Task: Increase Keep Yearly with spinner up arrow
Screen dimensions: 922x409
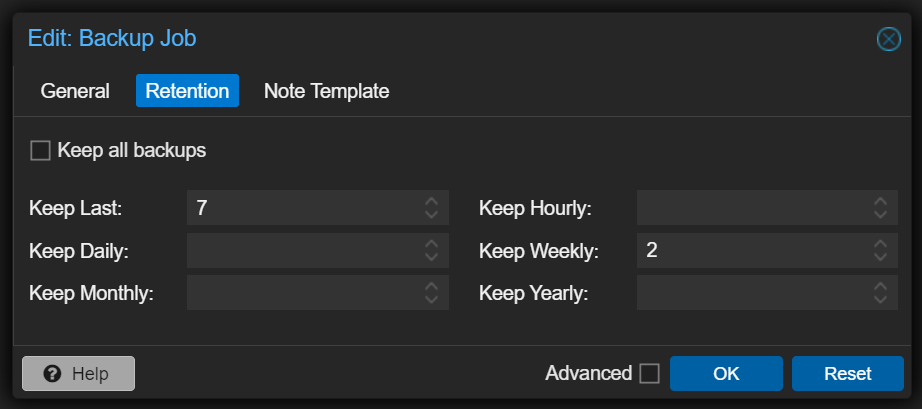Action: (x=879, y=287)
